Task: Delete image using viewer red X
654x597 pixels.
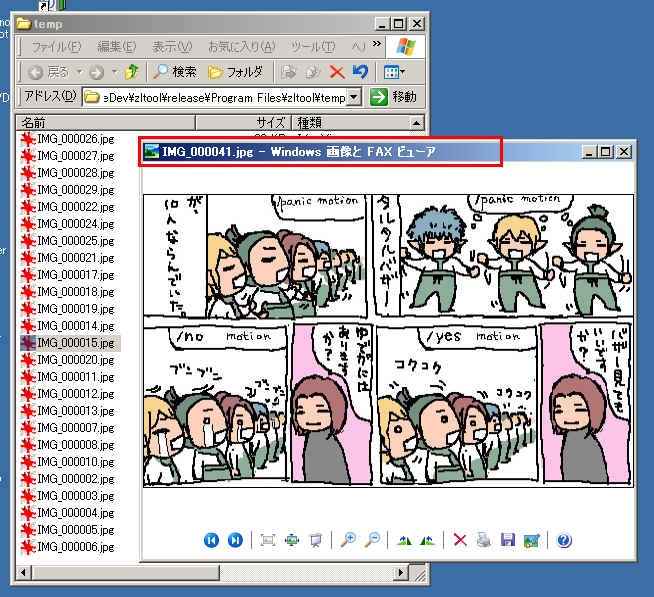Action: [460, 540]
